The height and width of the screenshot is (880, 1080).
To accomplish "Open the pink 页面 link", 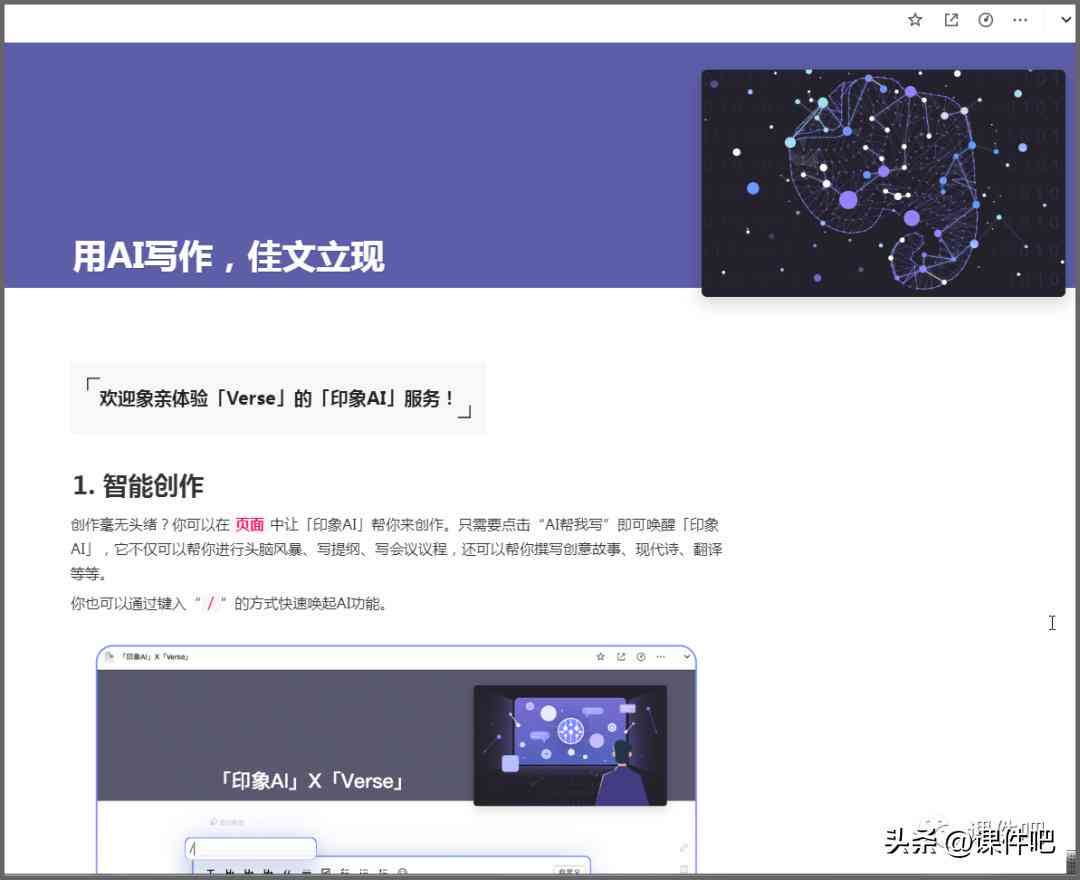I will (249, 525).
